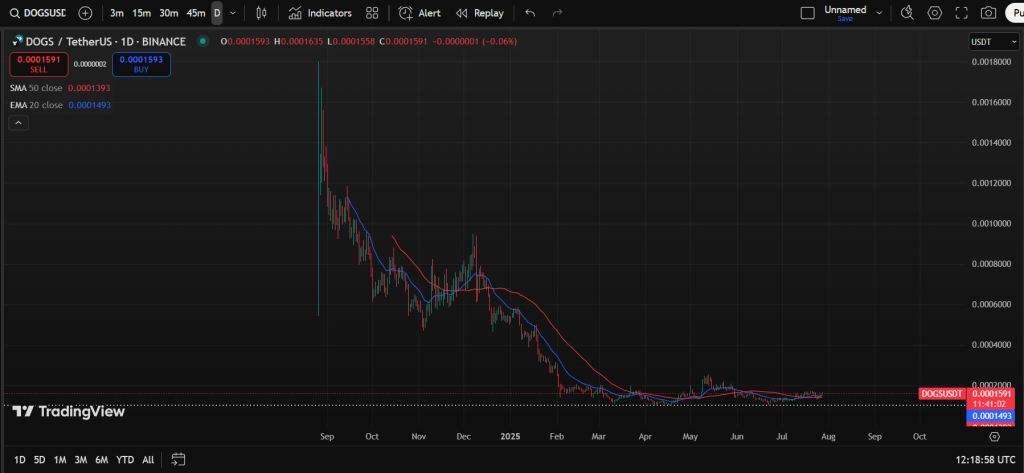Switch to the 30m timeframe
1024x473 pixels.
click(169, 13)
